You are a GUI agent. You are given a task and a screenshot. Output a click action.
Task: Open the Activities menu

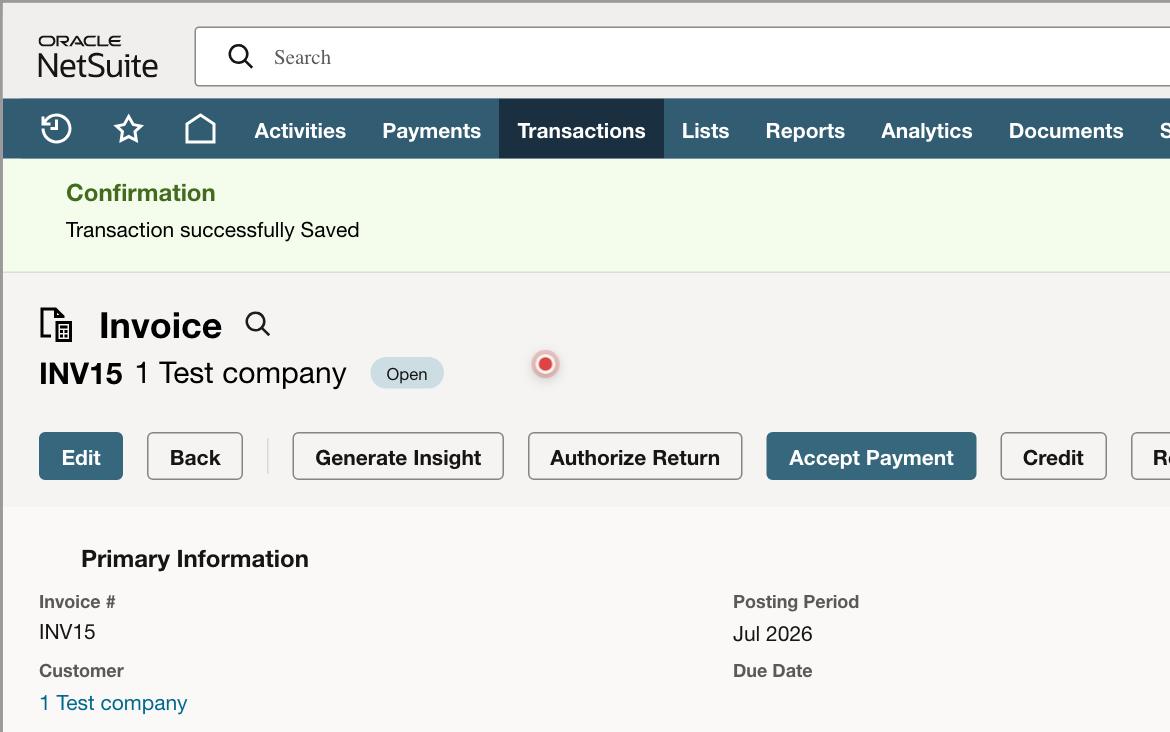tap(300, 131)
